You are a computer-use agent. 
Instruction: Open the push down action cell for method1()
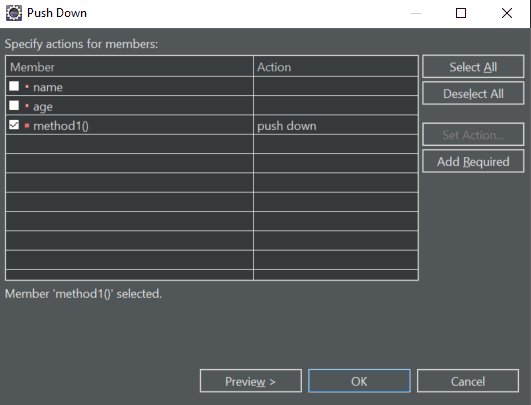point(336,126)
